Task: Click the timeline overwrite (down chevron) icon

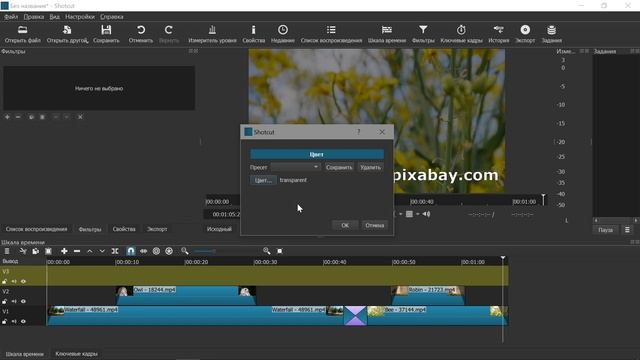Action: tap(102, 251)
